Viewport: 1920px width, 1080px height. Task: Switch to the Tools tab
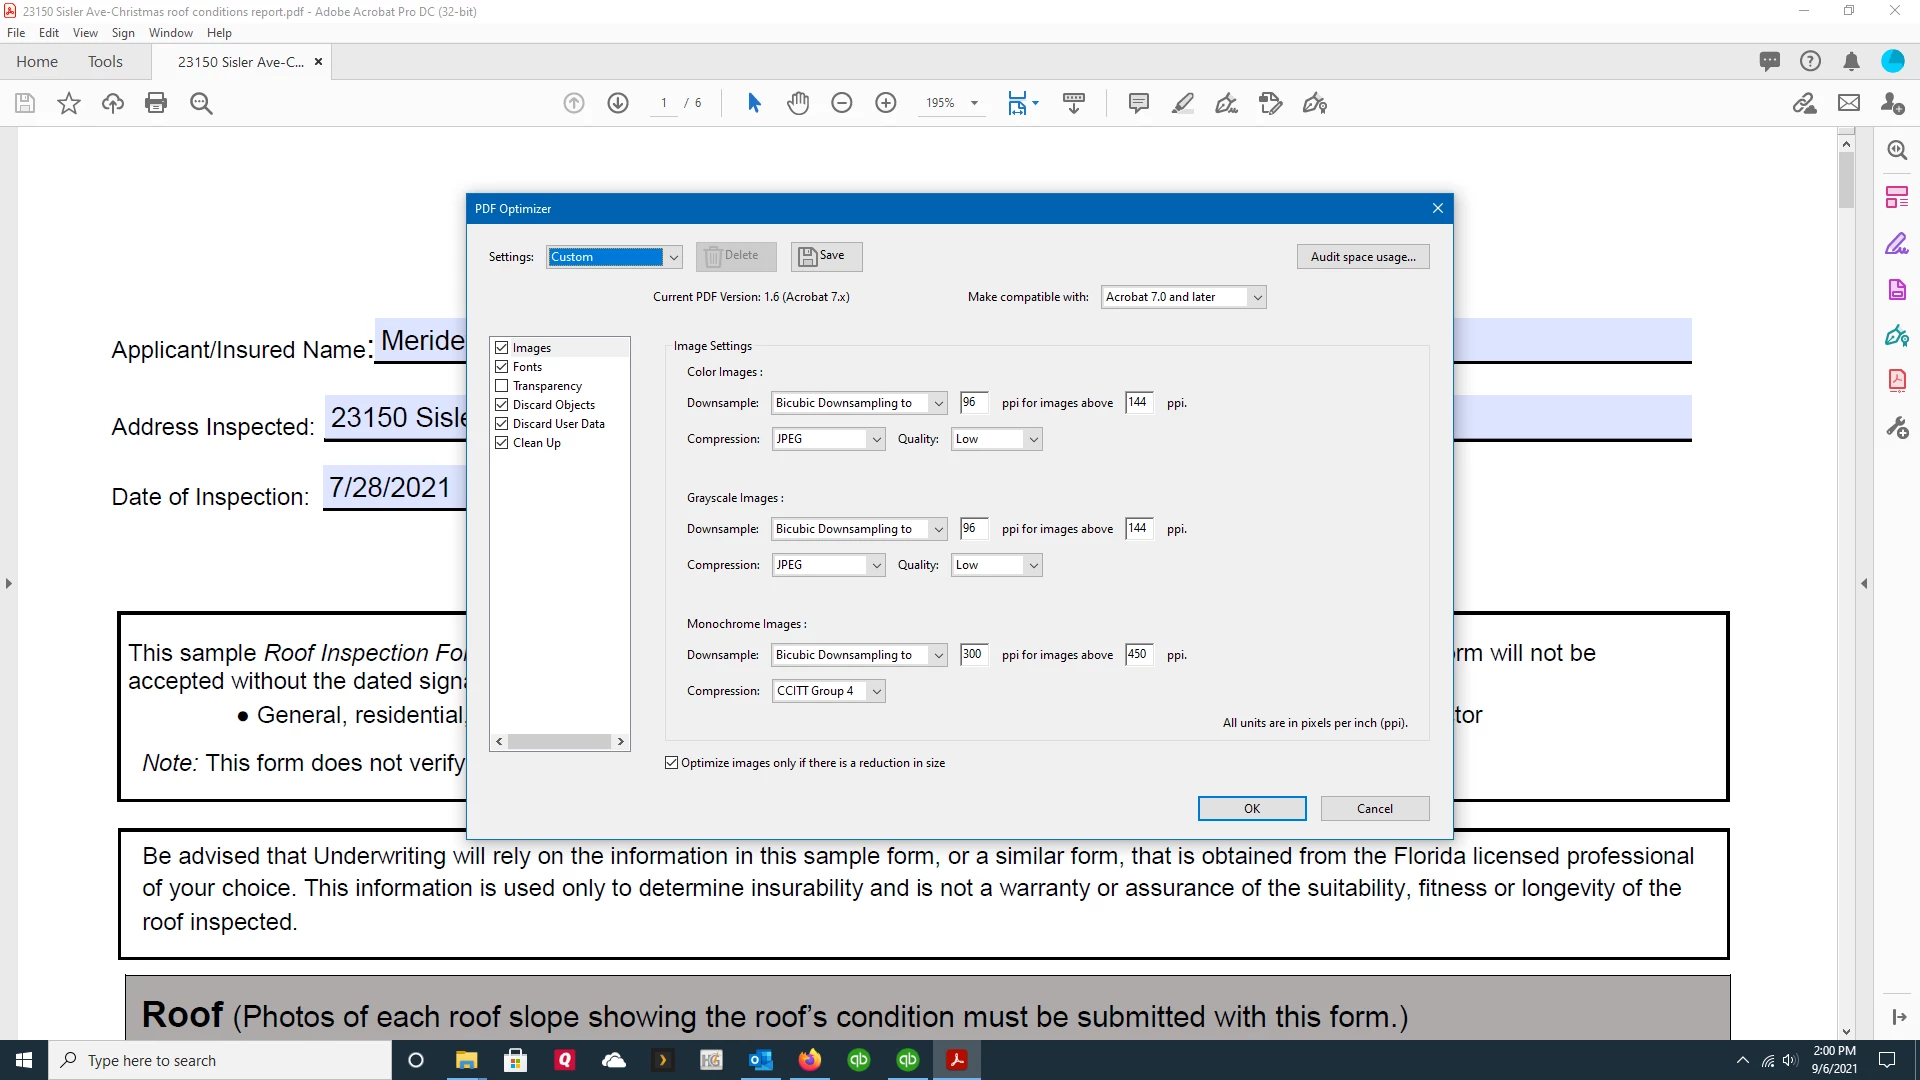click(x=105, y=62)
